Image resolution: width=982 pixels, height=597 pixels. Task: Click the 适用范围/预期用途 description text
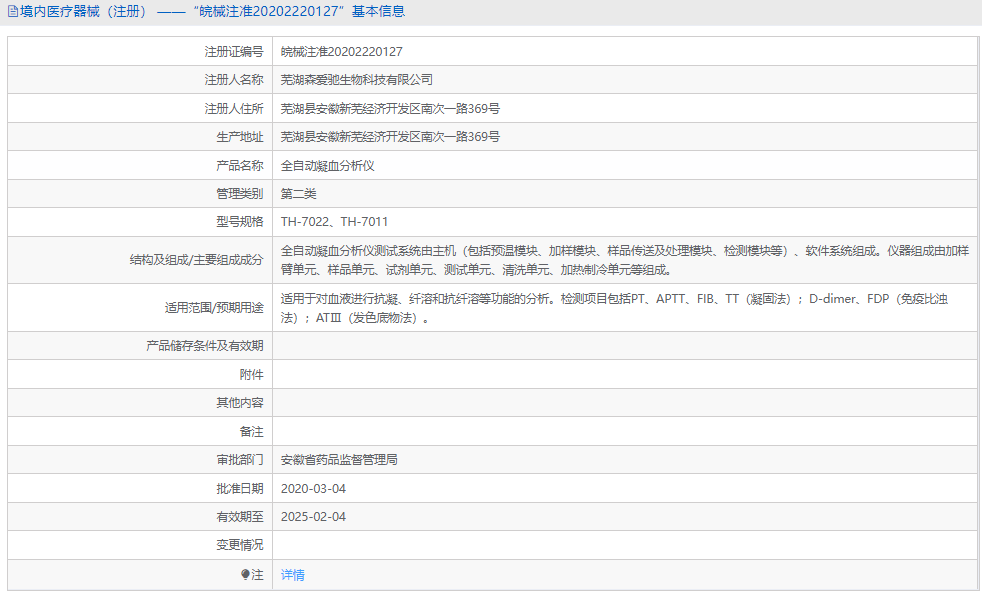[614, 308]
